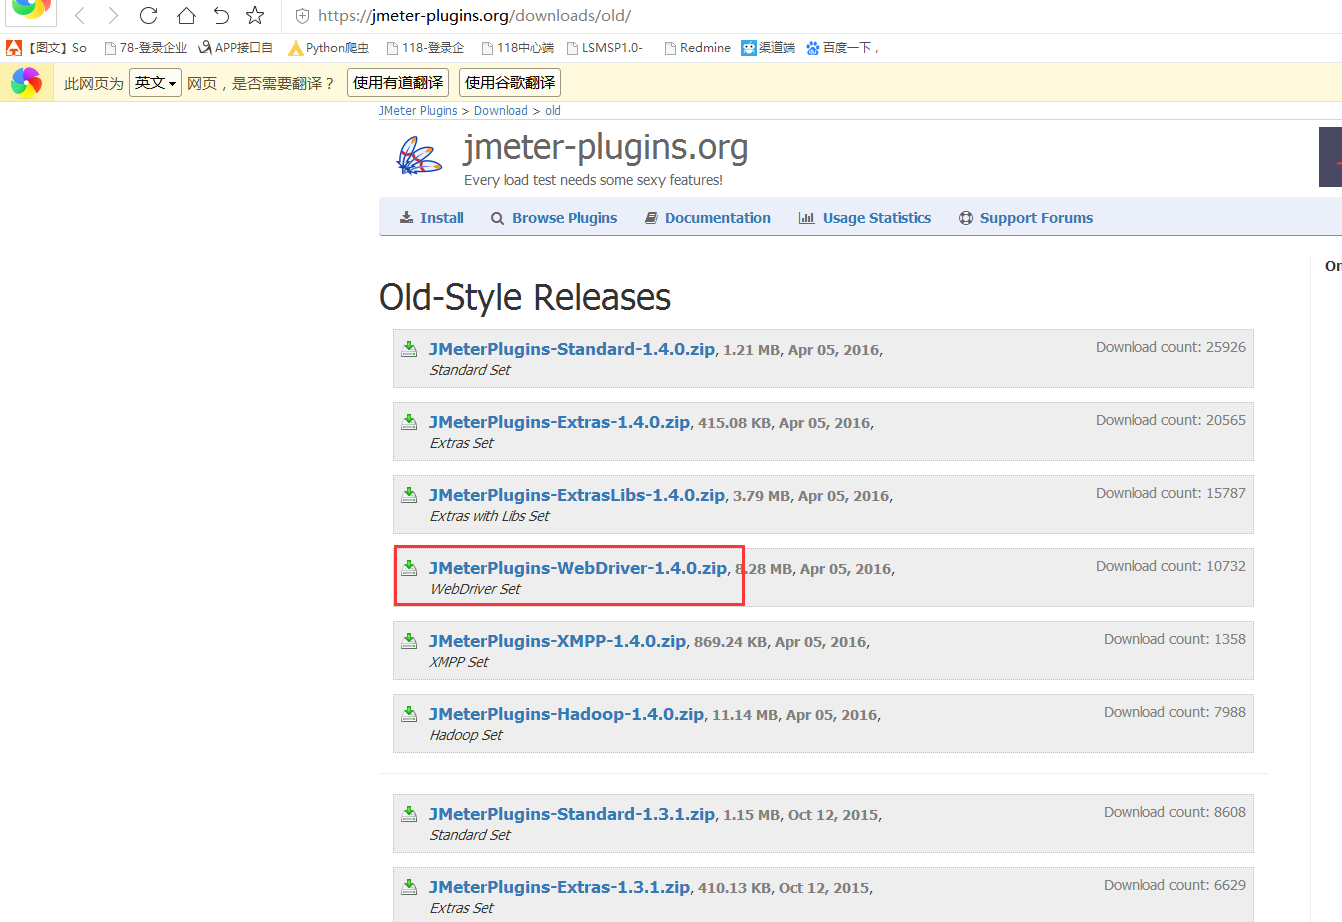Open the Browse Plugins menu item
Viewport: 1342px width, 922px height.
554,218
